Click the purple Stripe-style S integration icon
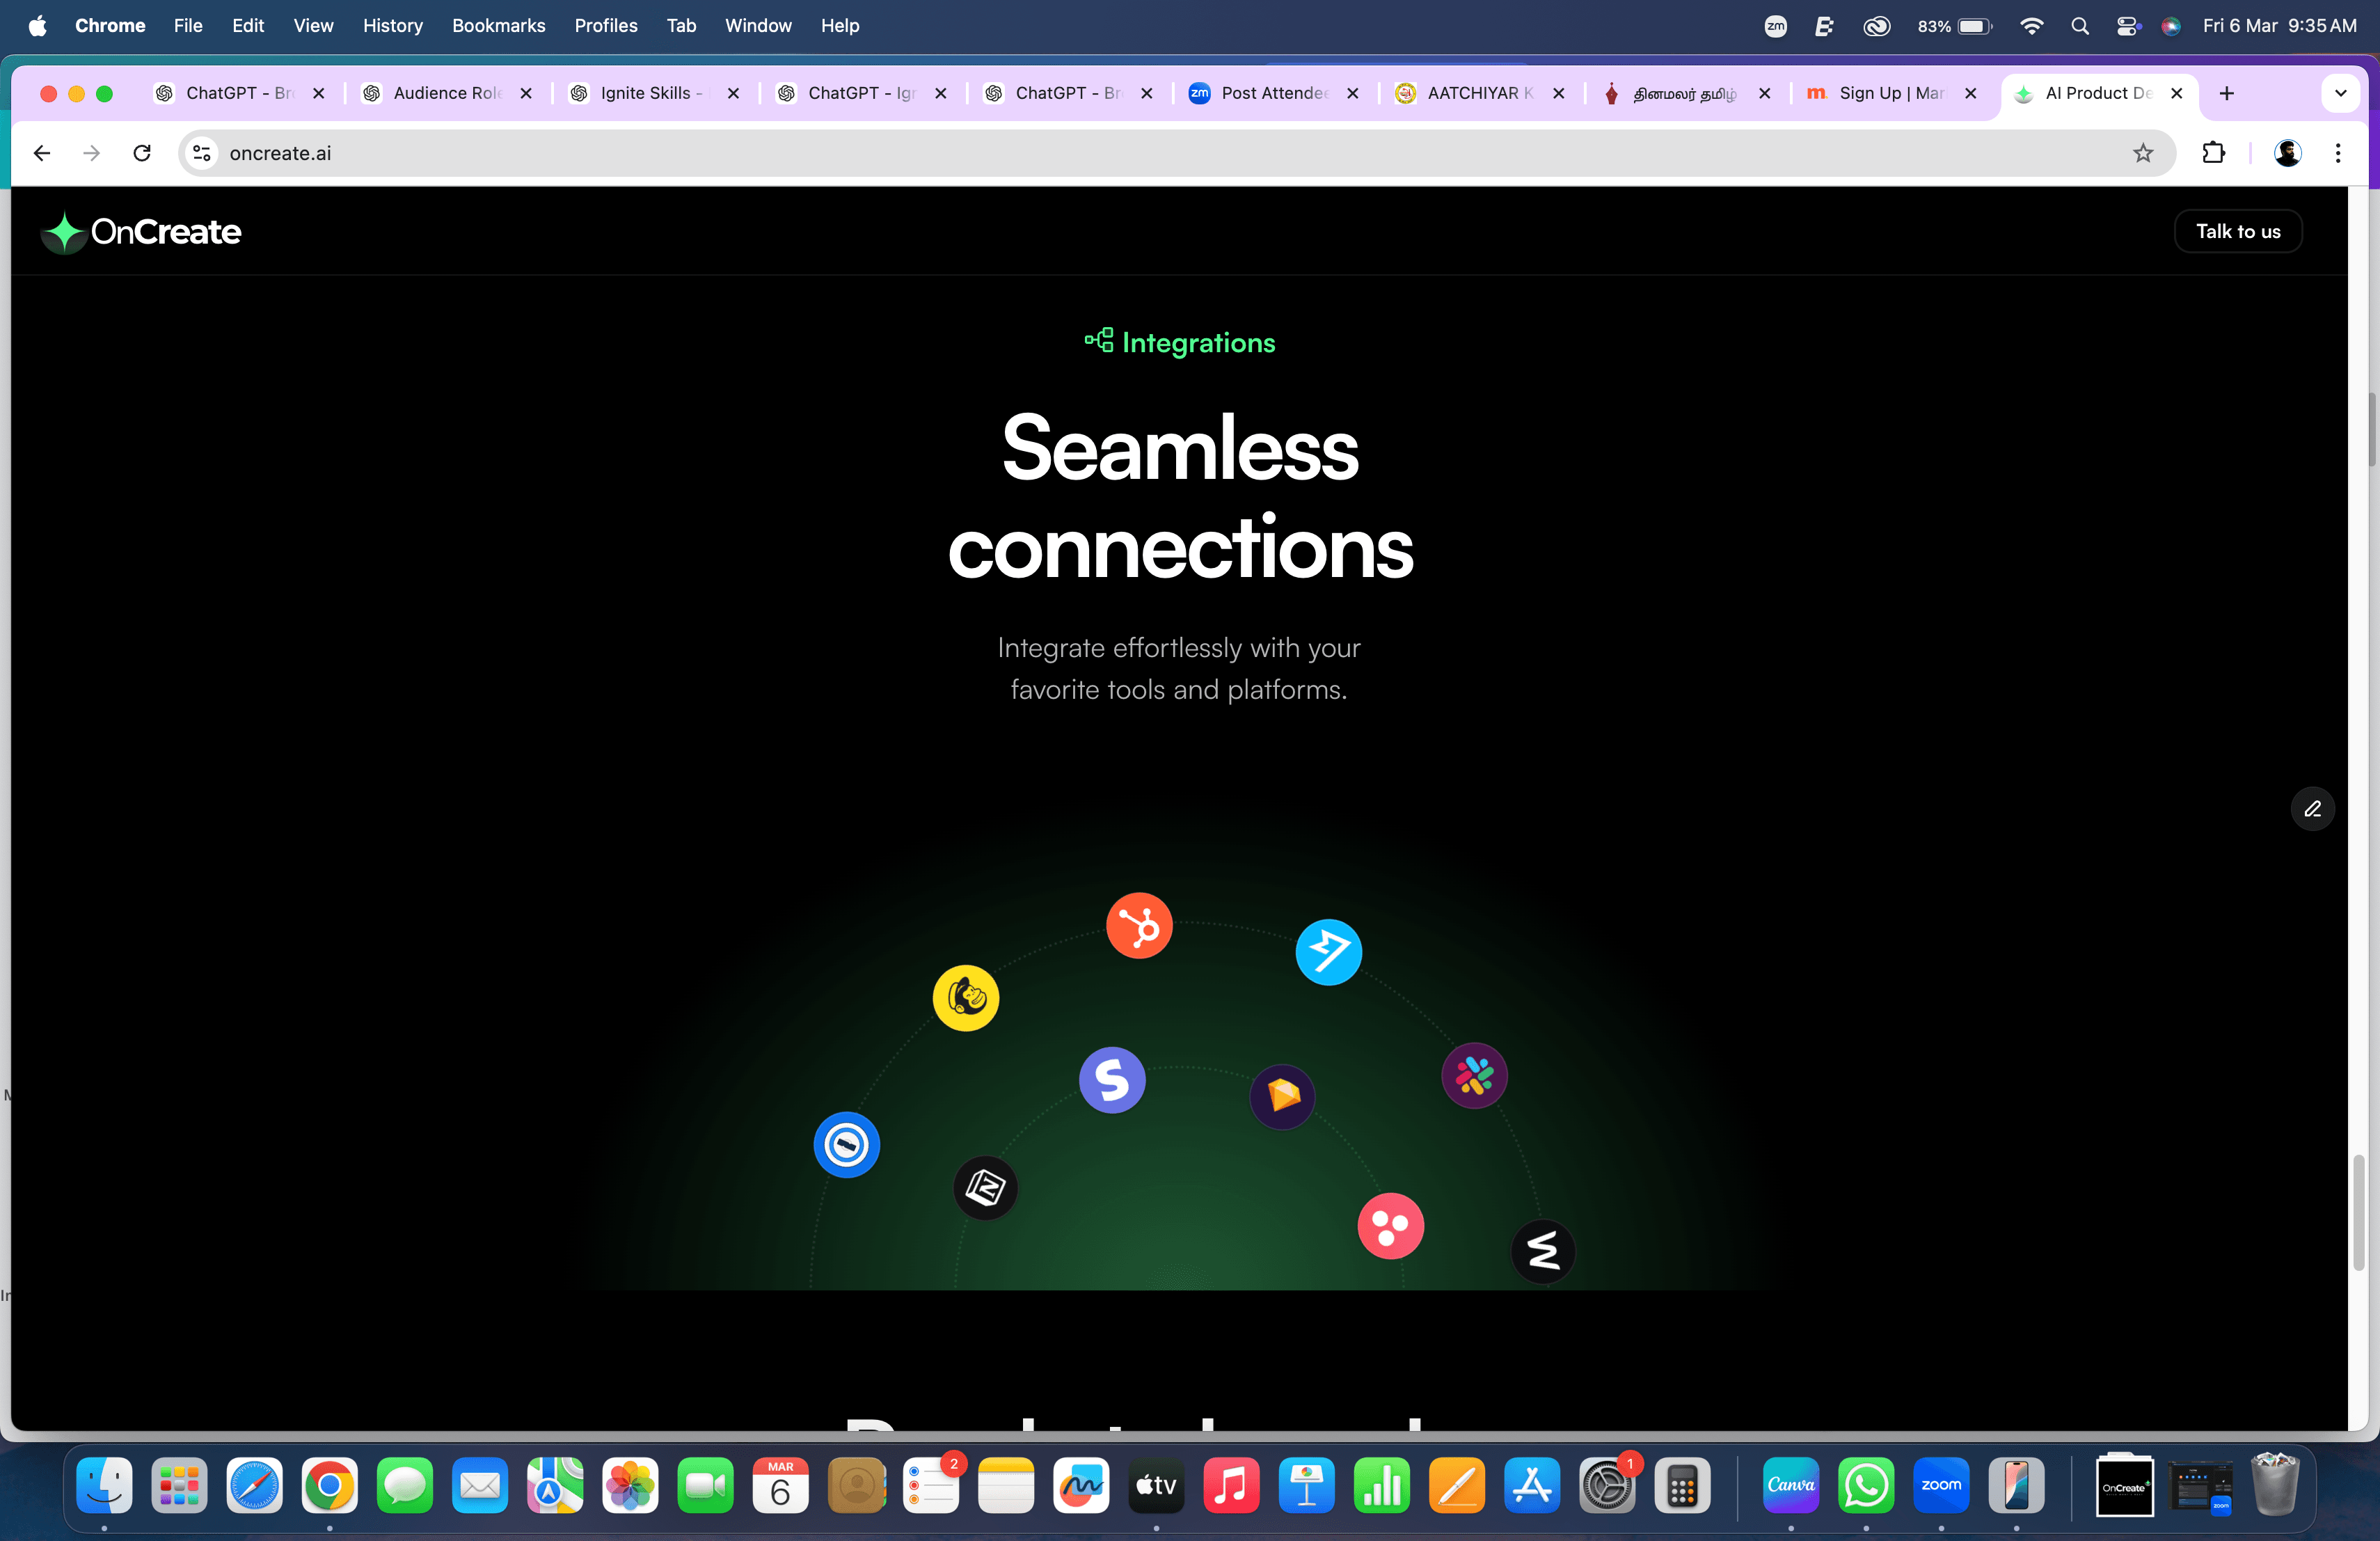Viewport: 2380px width, 1541px height. coord(1112,1080)
